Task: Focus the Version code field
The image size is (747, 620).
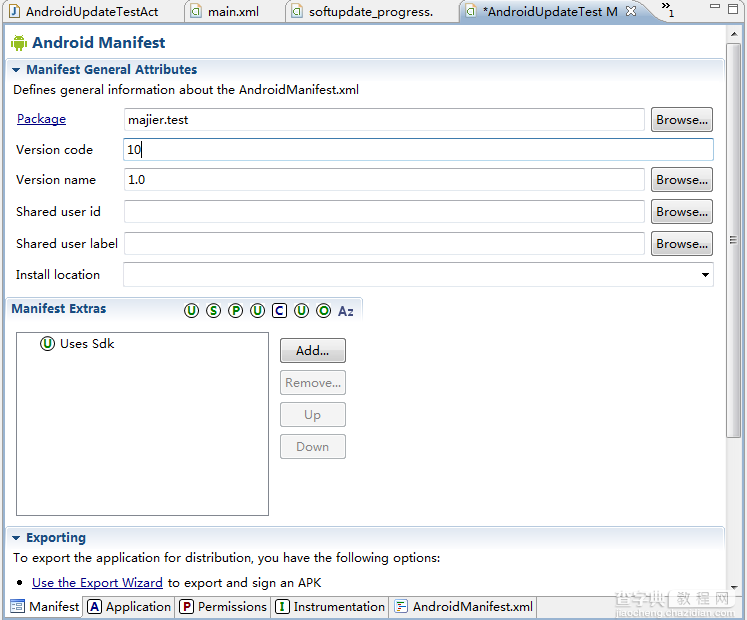Action: pyautogui.click(x=418, y=150)
